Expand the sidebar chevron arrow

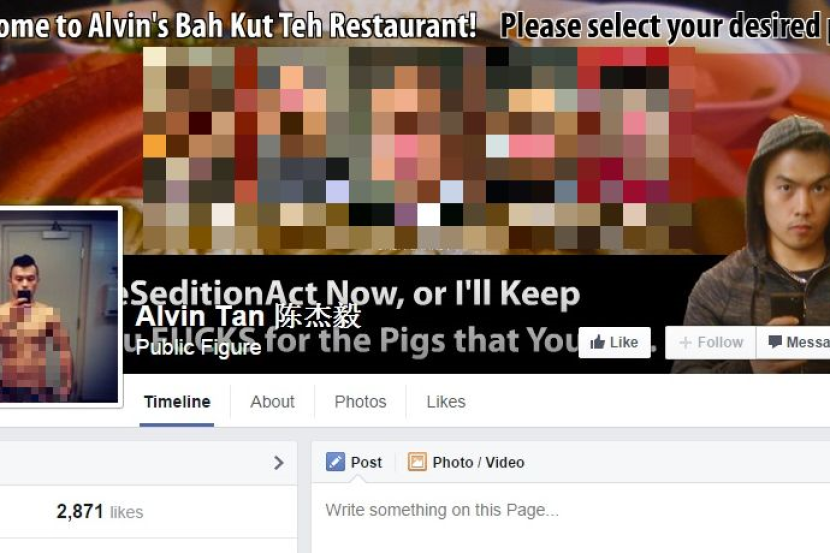[278, 463]
